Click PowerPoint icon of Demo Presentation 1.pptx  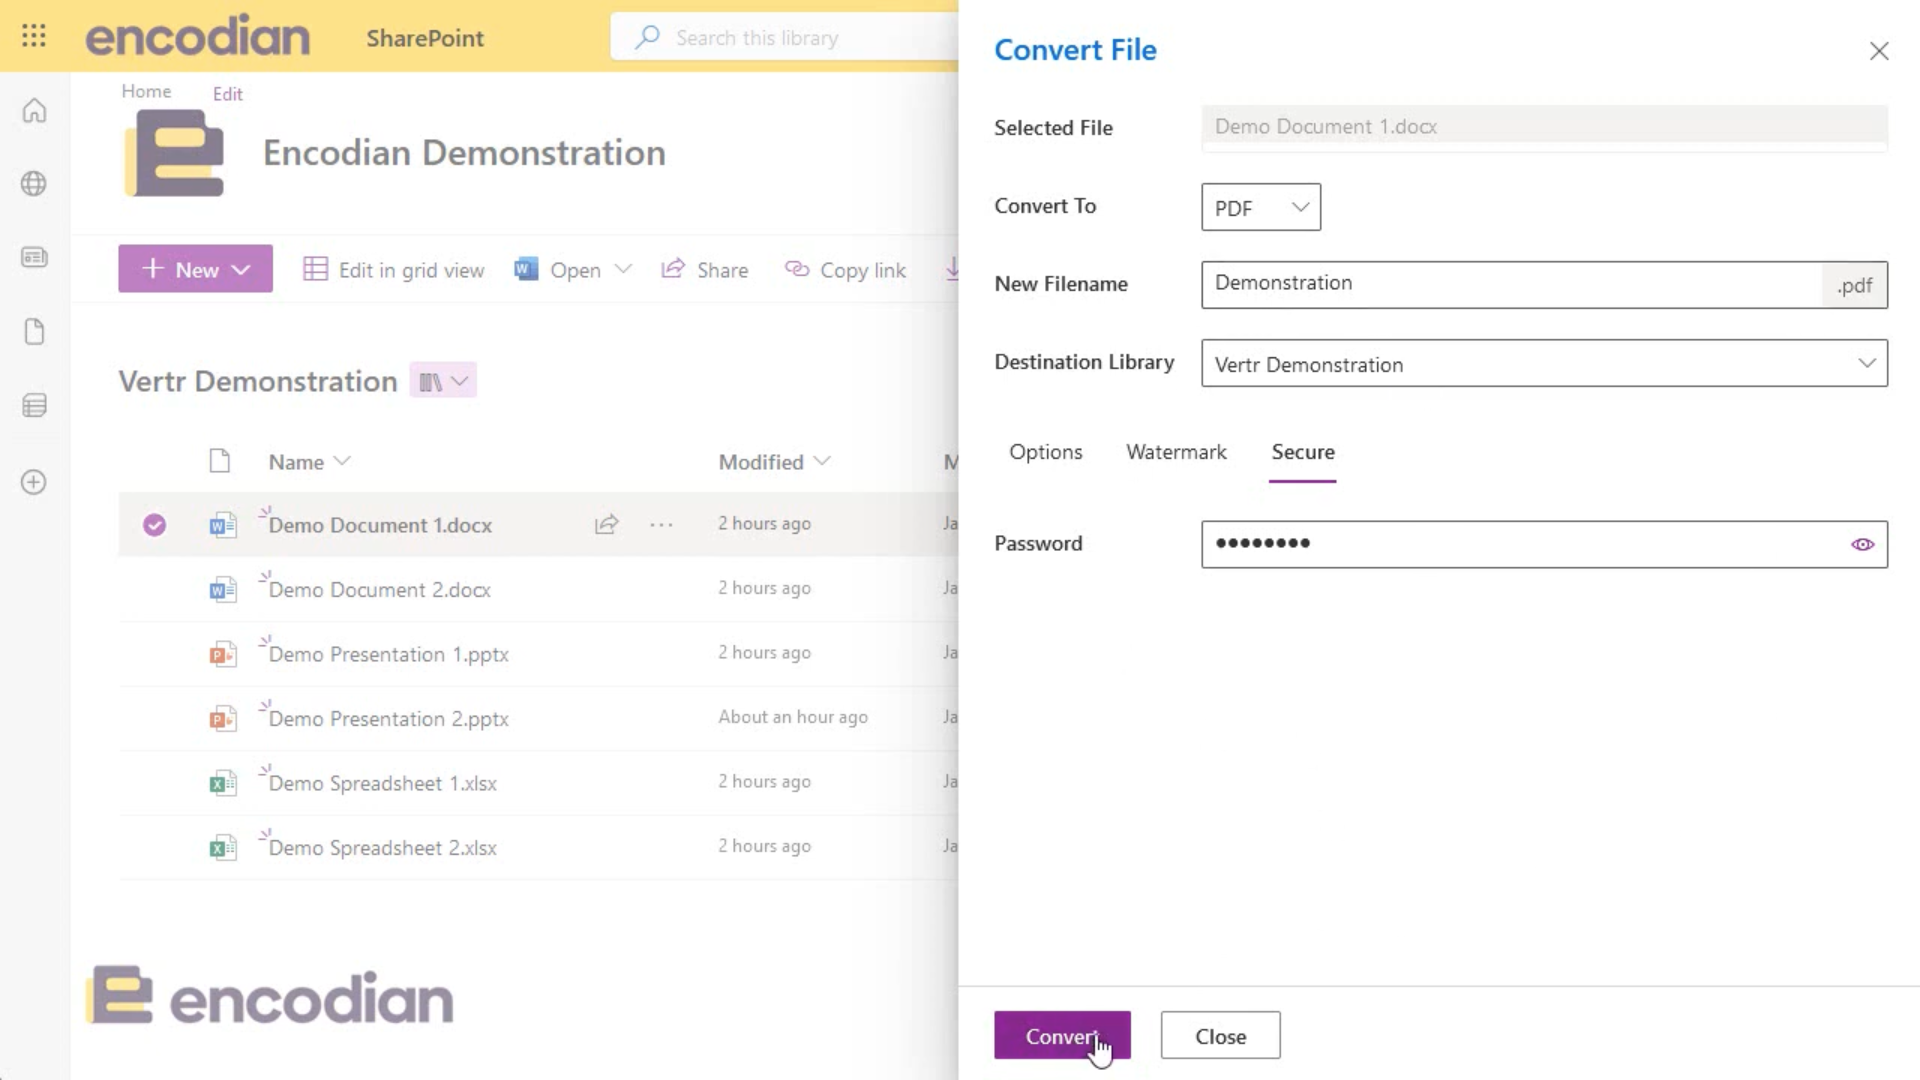click(222, 654)
